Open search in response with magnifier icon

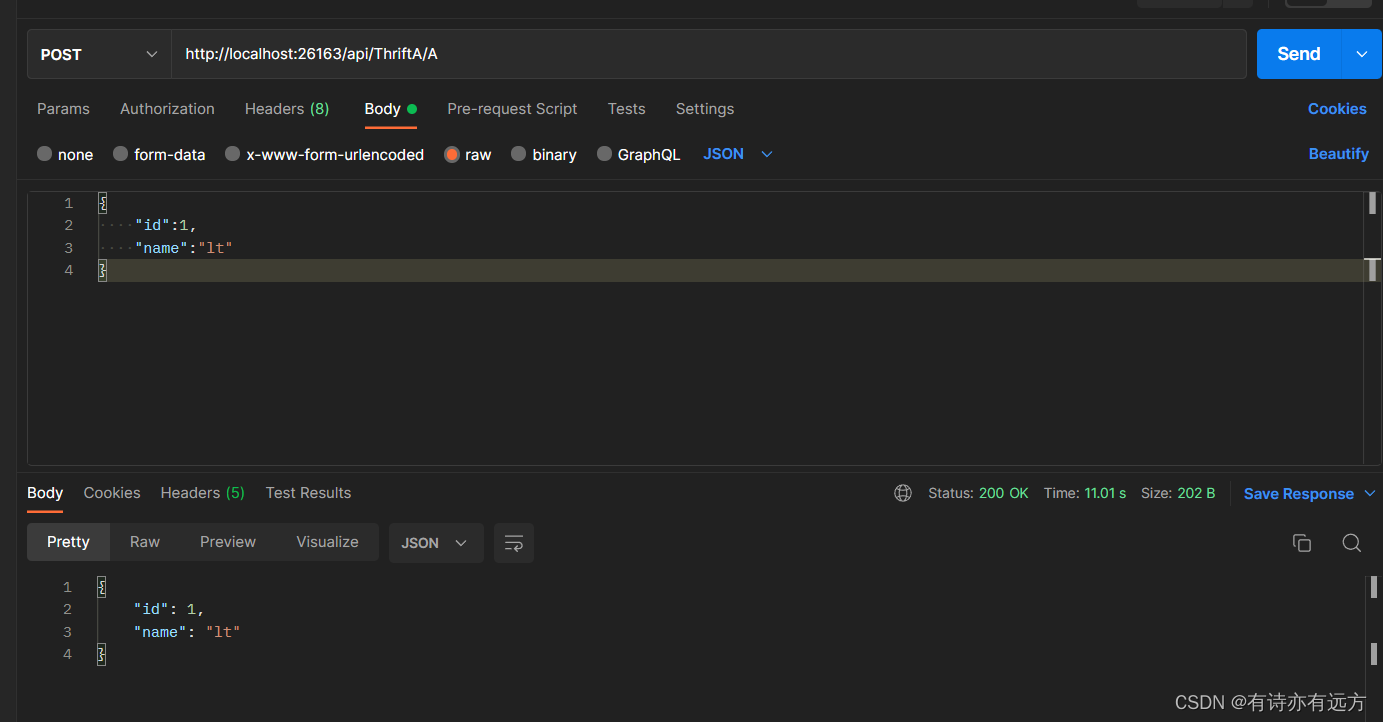(1351, 543)
